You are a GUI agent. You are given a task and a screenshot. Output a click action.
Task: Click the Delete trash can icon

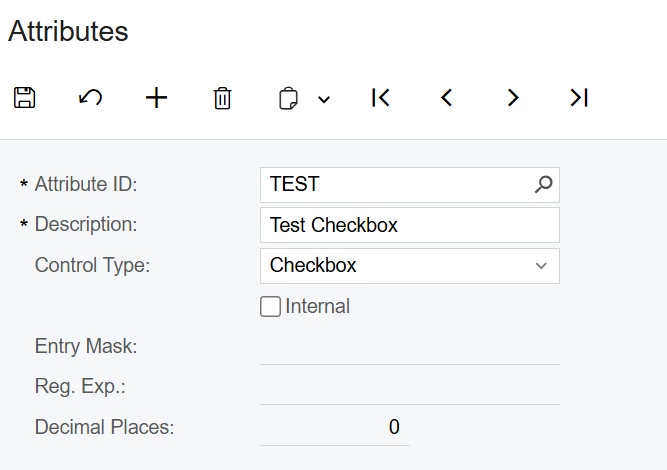pos(222,98)
